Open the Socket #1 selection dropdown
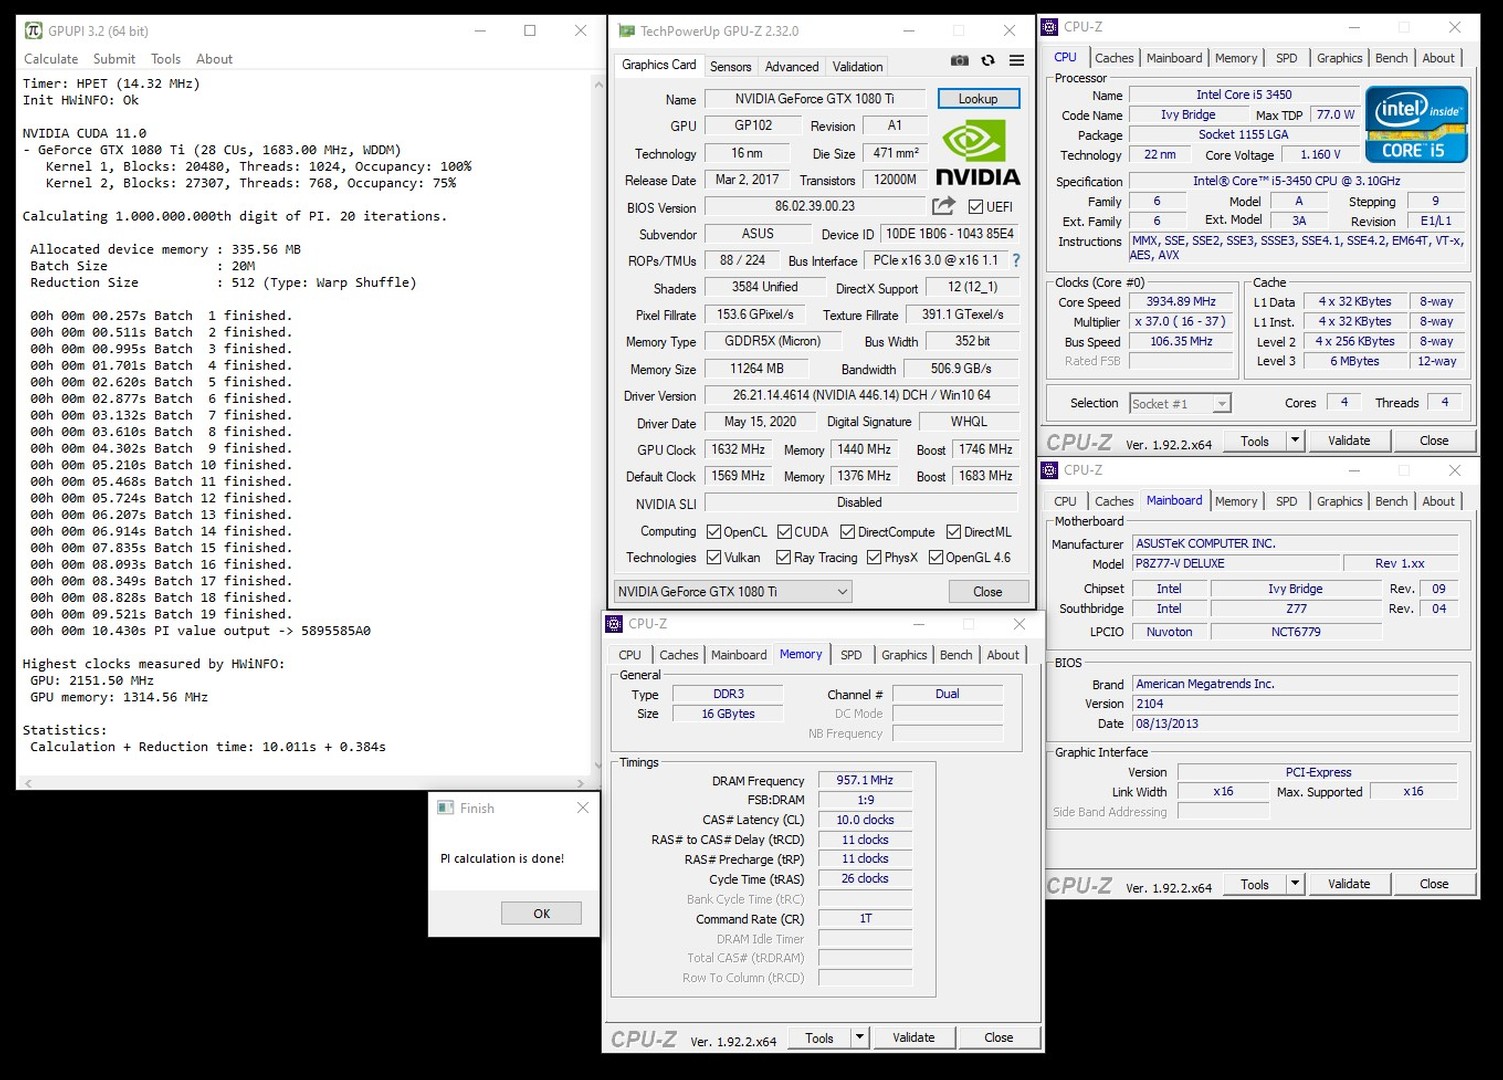1503x1080 pixels. [x=1180, y=403]
